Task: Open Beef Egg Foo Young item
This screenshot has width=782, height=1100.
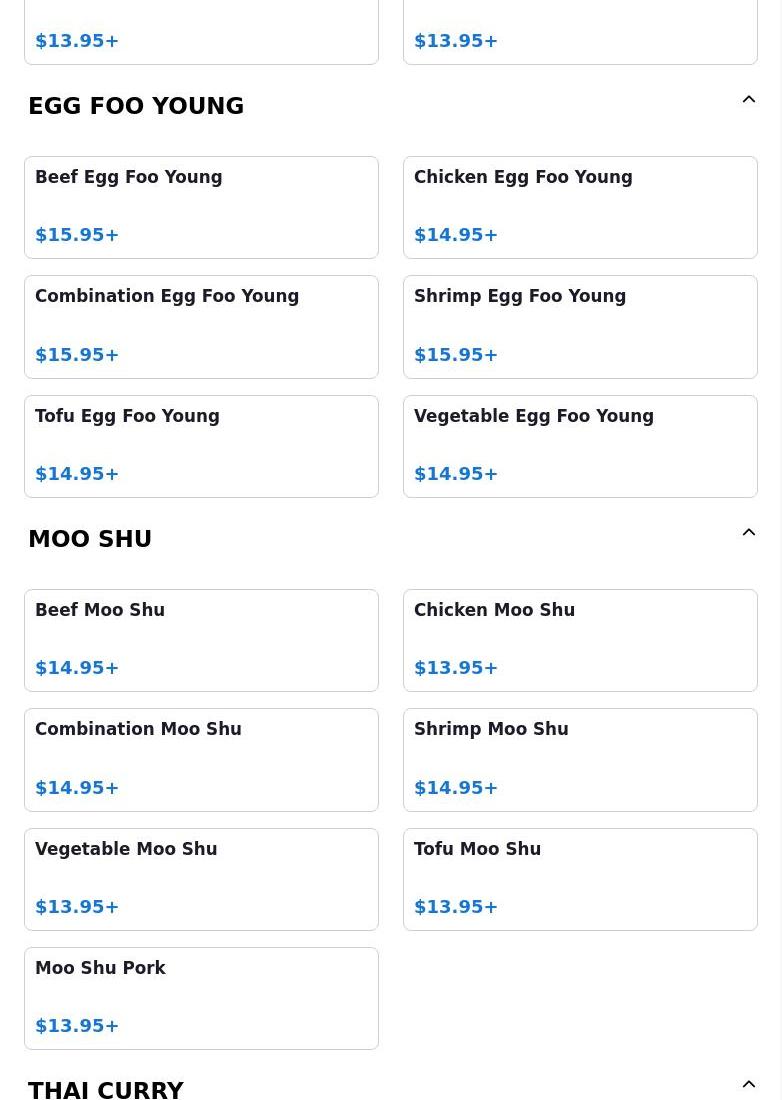Action: pyautogui.click(x=201, y=207)
